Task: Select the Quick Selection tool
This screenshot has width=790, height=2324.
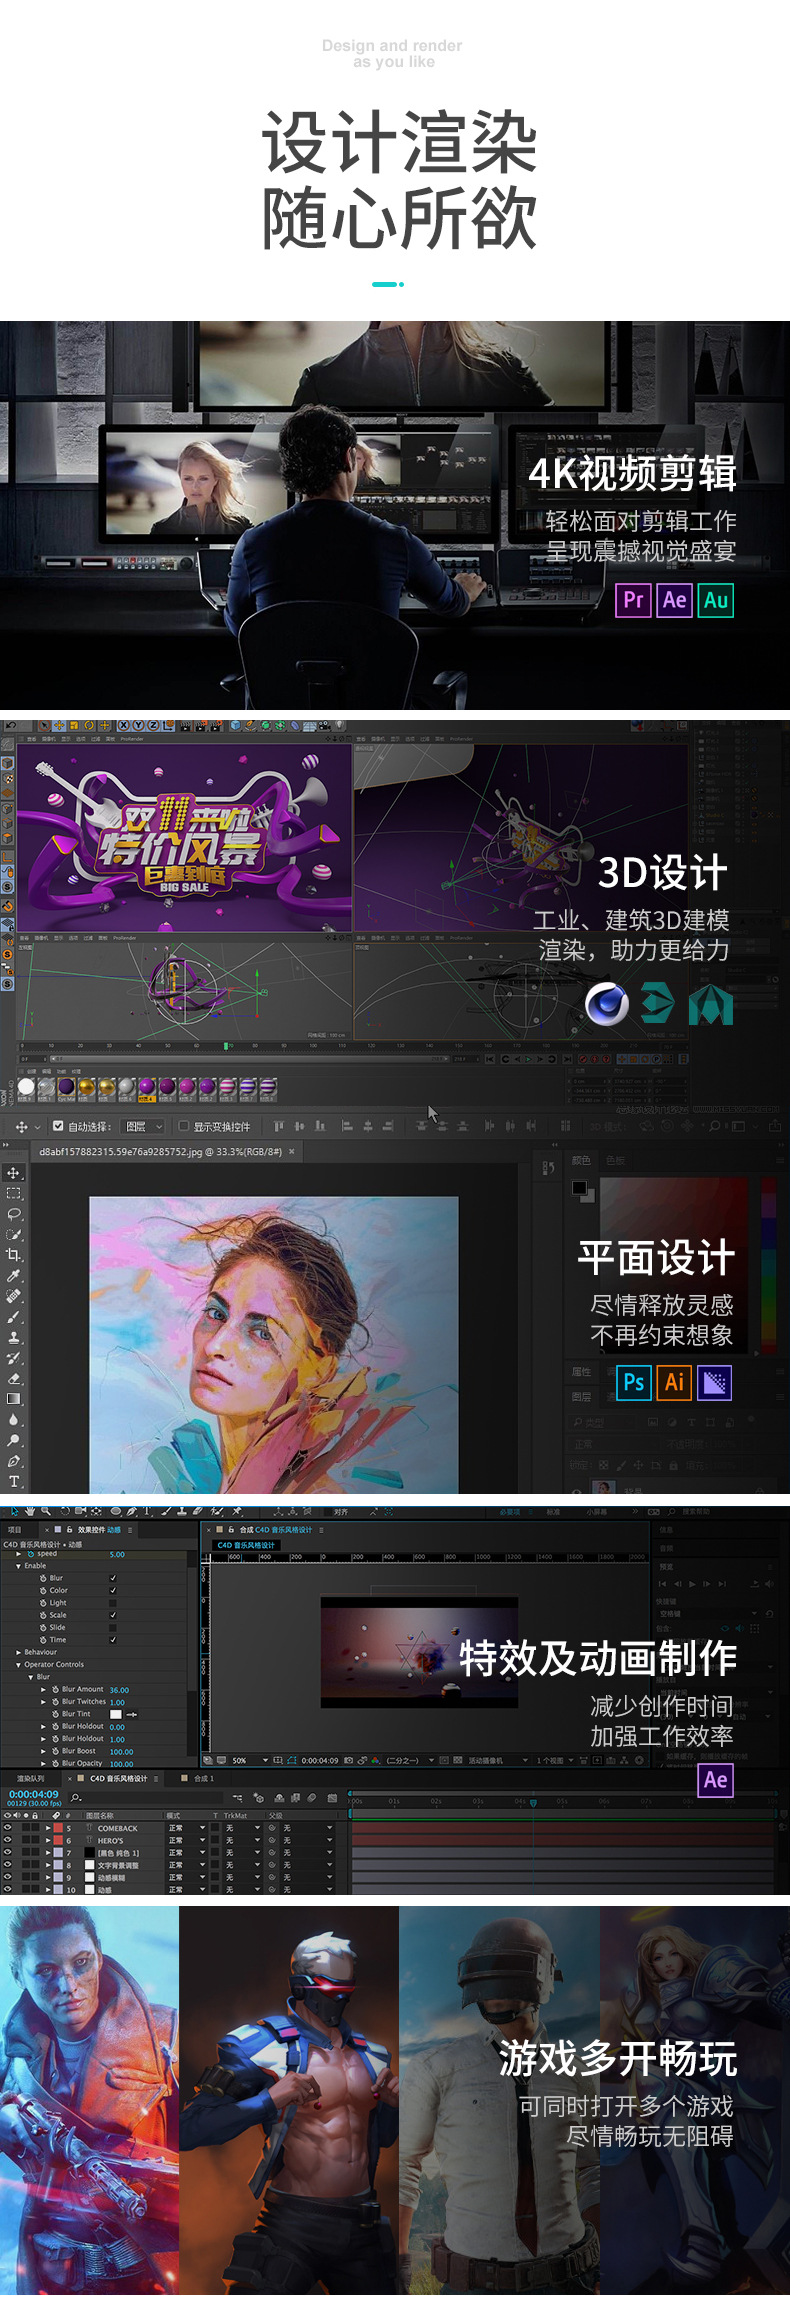Action: coord(14,1234)
